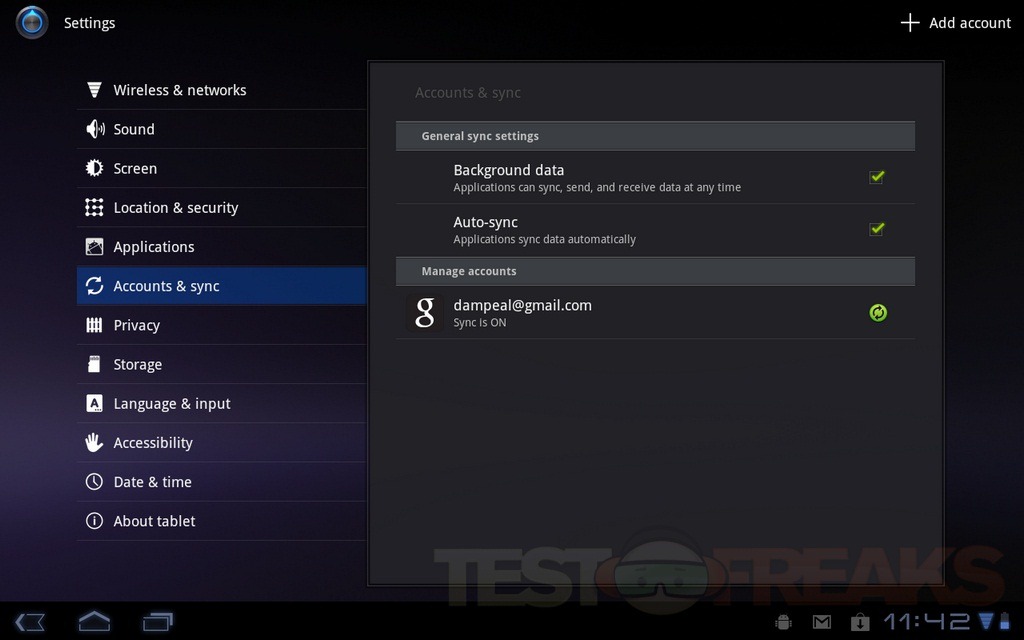Open the Recent apps switcher

pos(158,621)
